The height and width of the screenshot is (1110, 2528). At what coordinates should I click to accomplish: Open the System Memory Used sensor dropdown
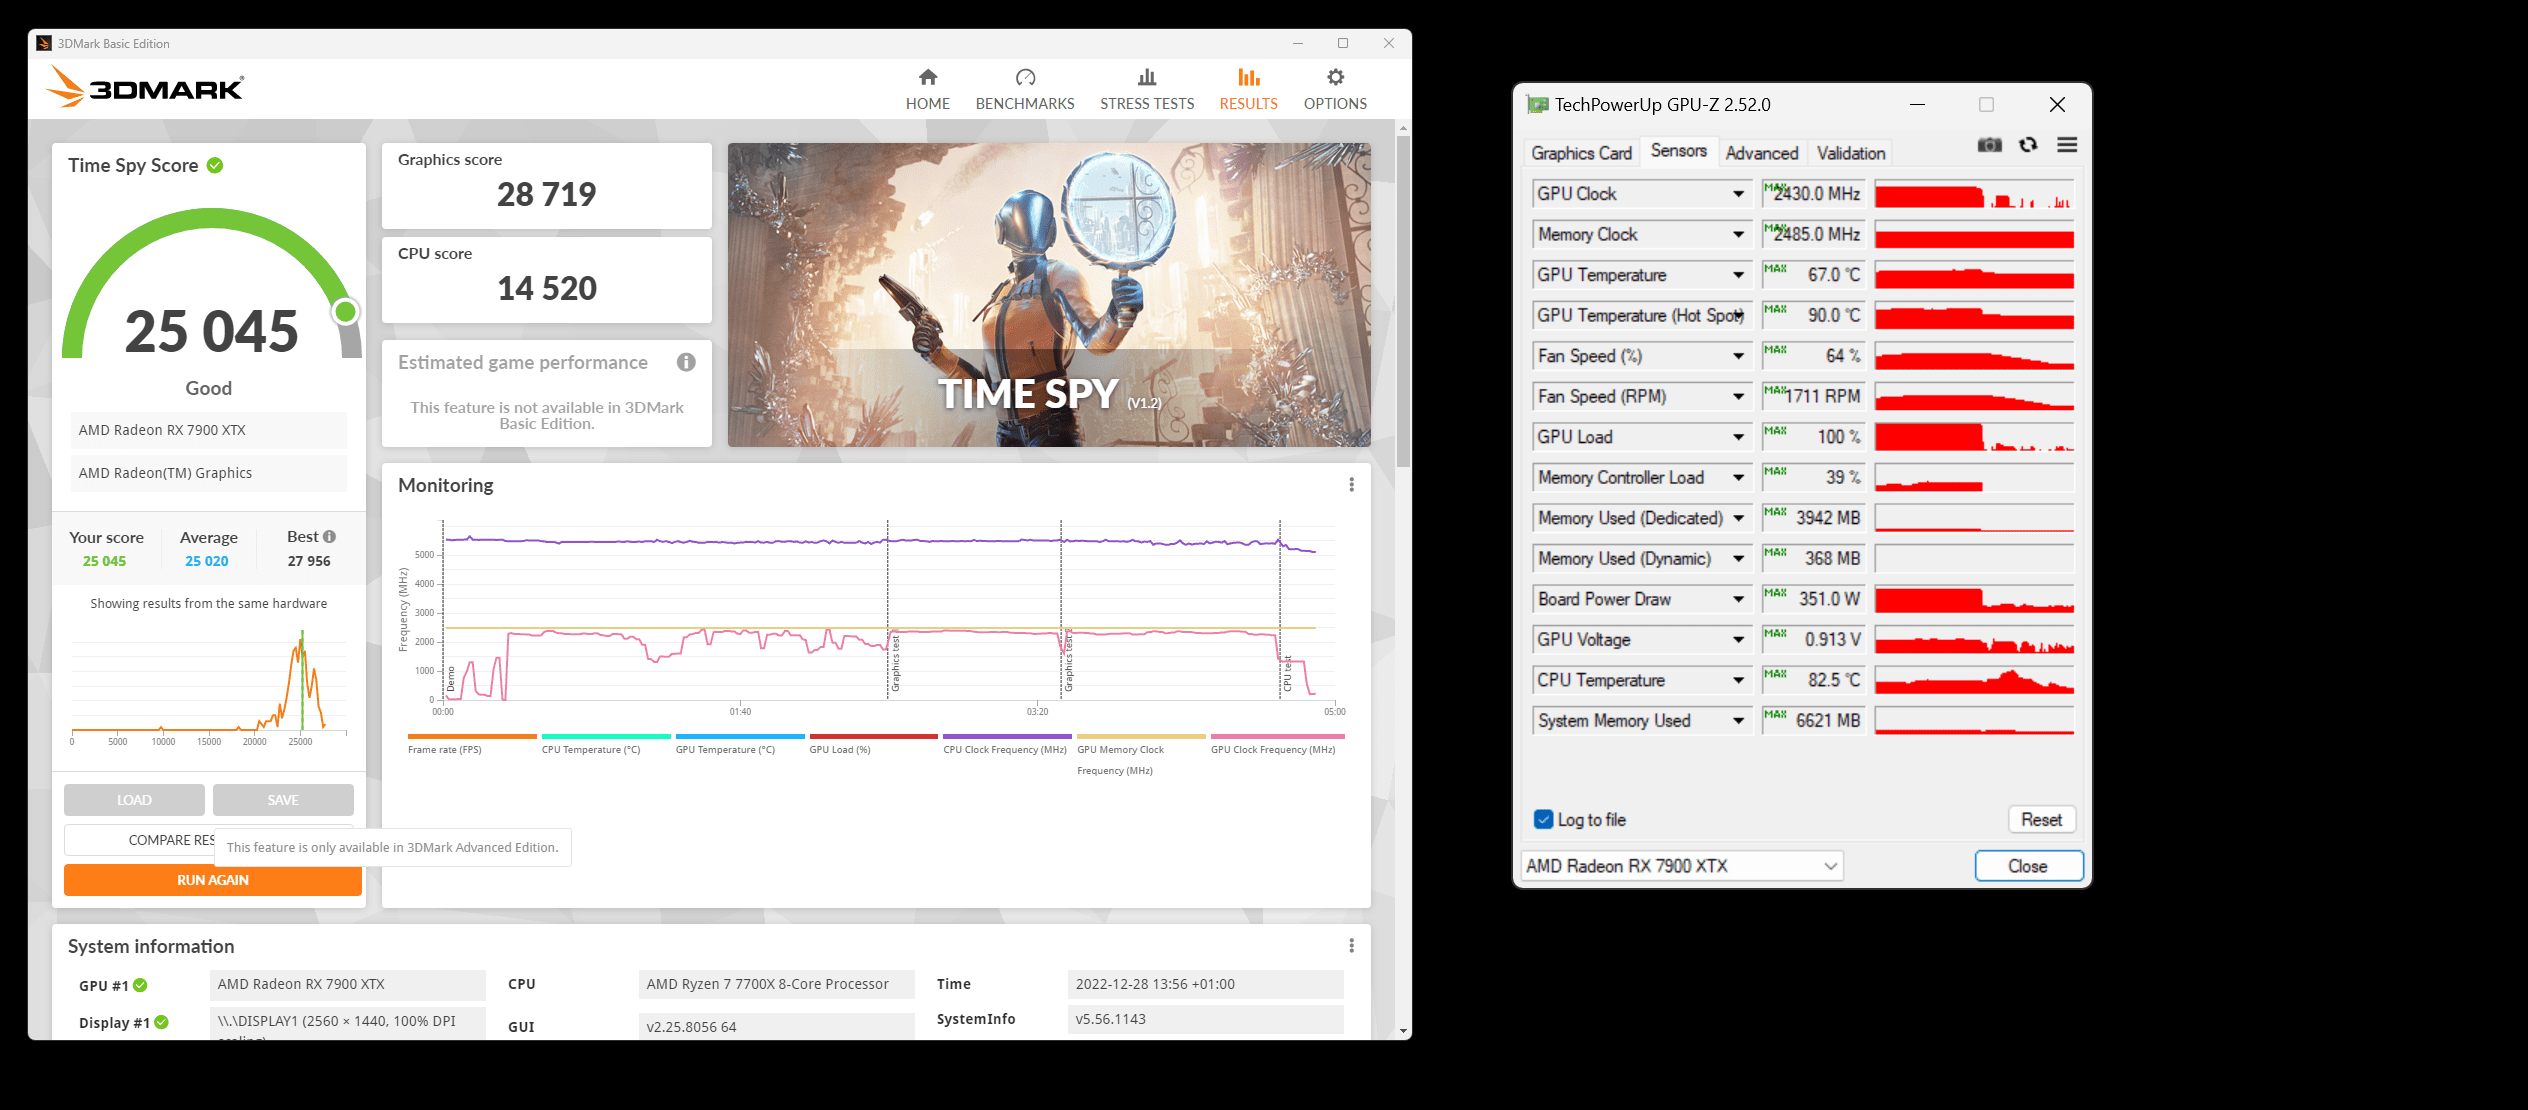(1739, 721)
